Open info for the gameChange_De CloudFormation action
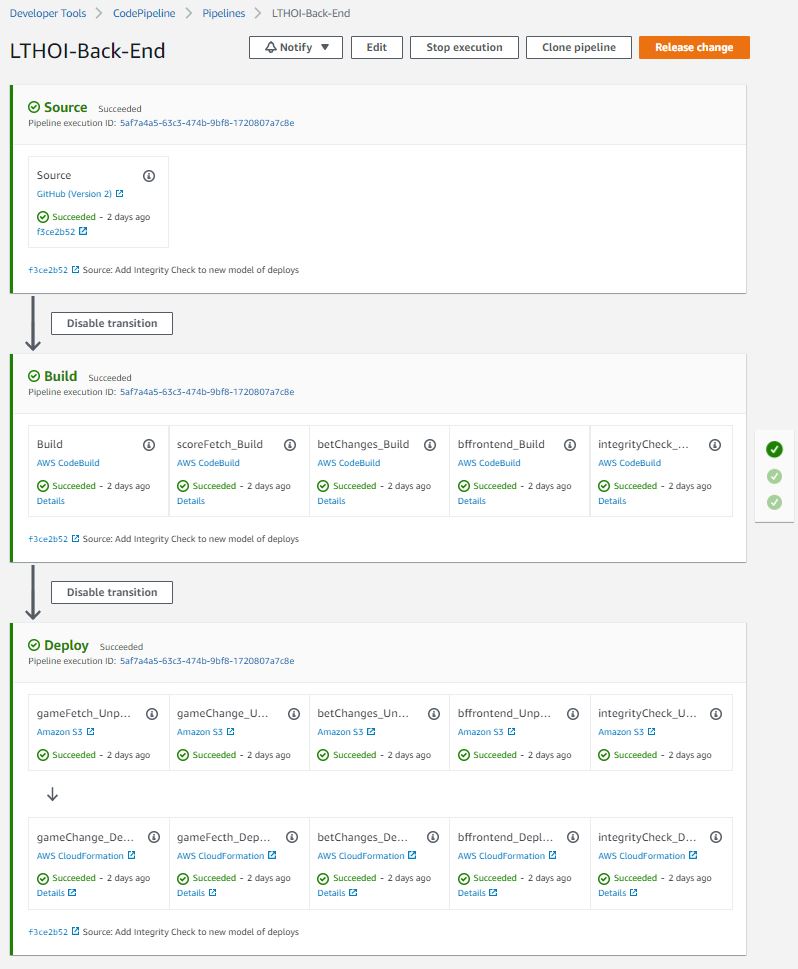 [152, 837]
